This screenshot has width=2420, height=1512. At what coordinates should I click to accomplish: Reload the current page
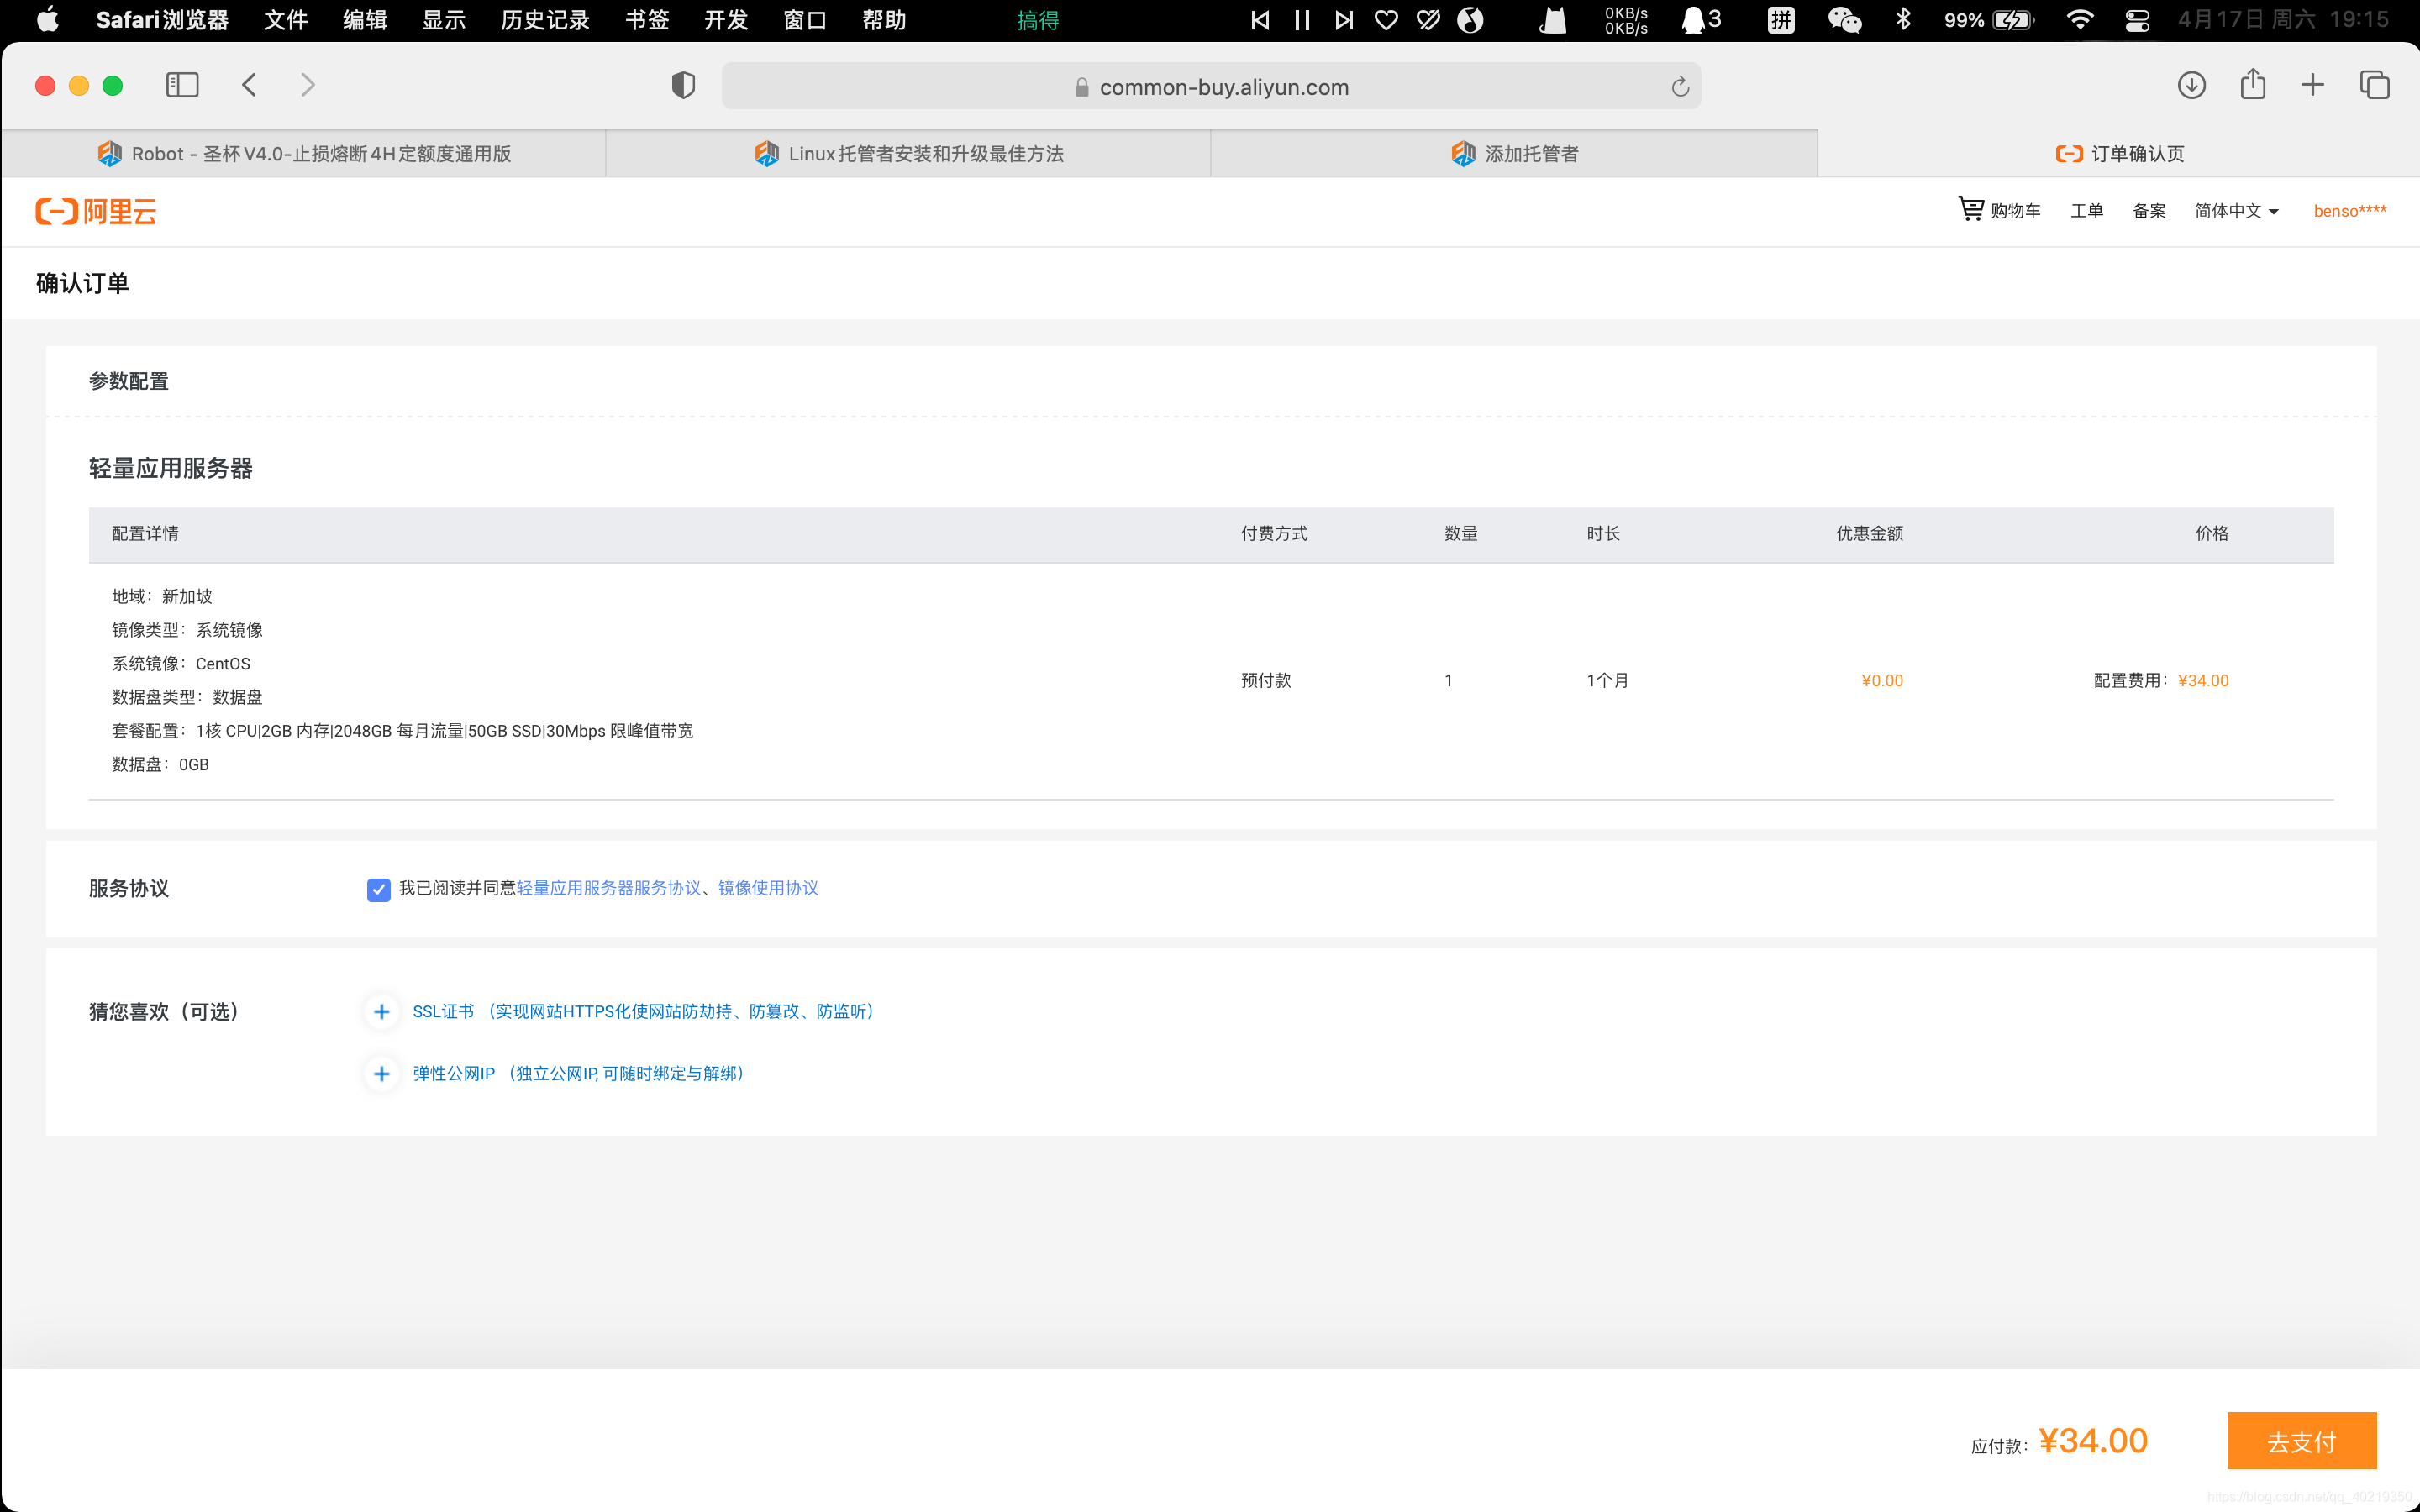1680,87
